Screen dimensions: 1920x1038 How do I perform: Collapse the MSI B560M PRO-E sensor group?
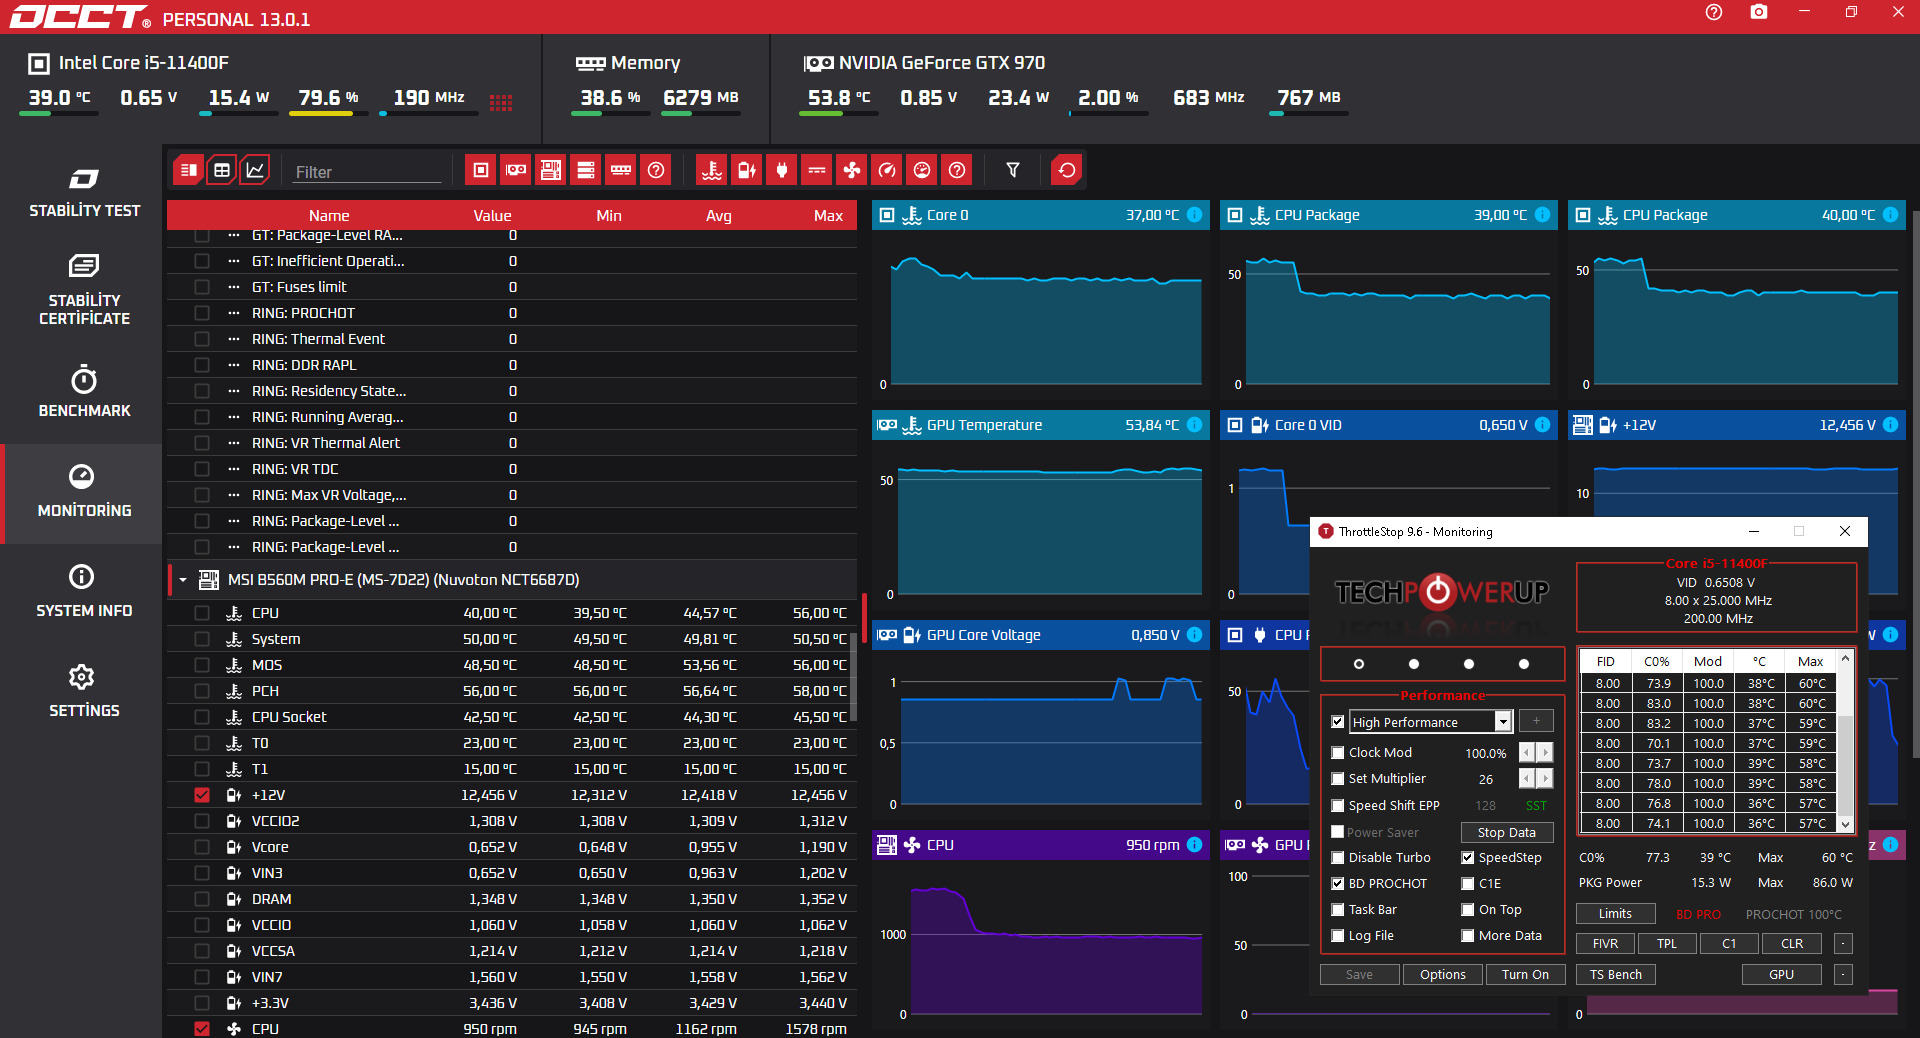click(183, 580)
